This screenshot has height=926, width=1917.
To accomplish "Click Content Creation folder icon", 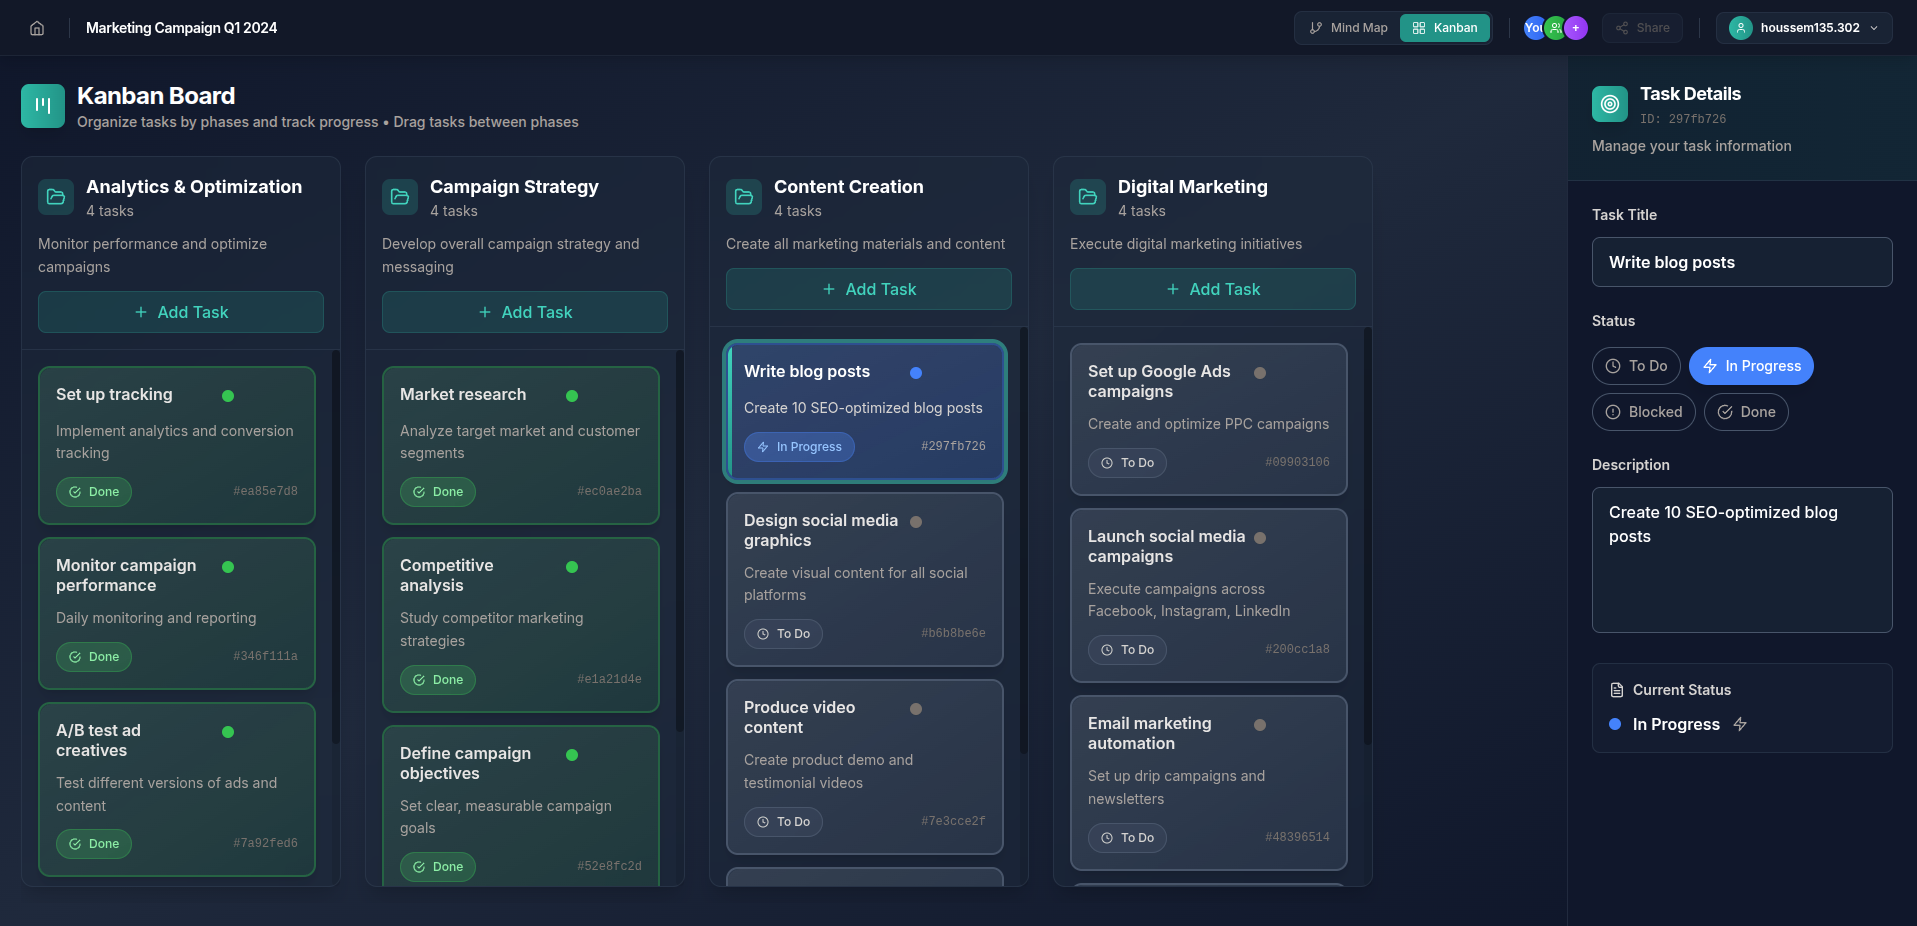I will click(744, 197).
